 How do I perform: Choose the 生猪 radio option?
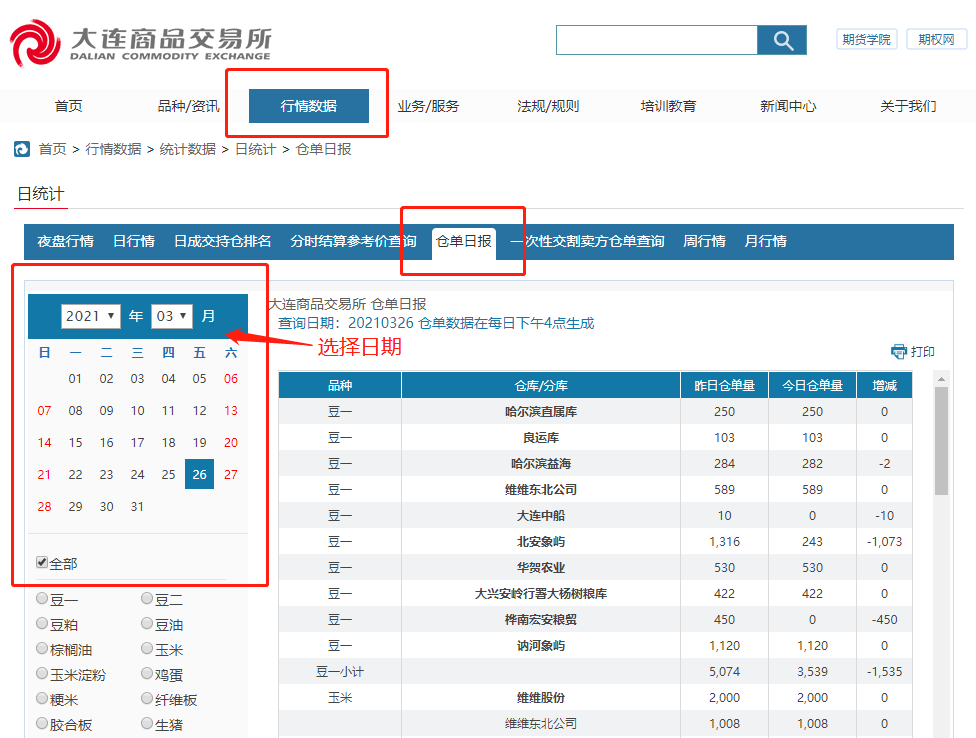[x=147, y=724]
